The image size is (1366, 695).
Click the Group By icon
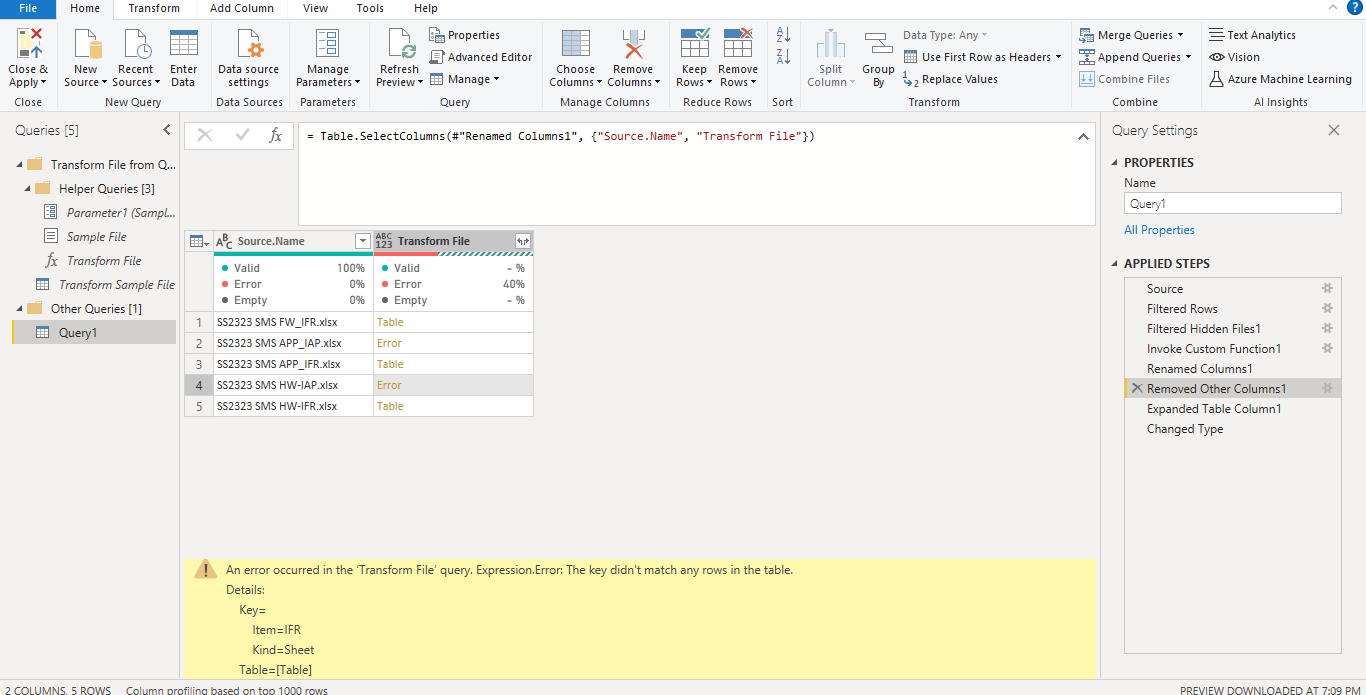[x=878, y=45]
